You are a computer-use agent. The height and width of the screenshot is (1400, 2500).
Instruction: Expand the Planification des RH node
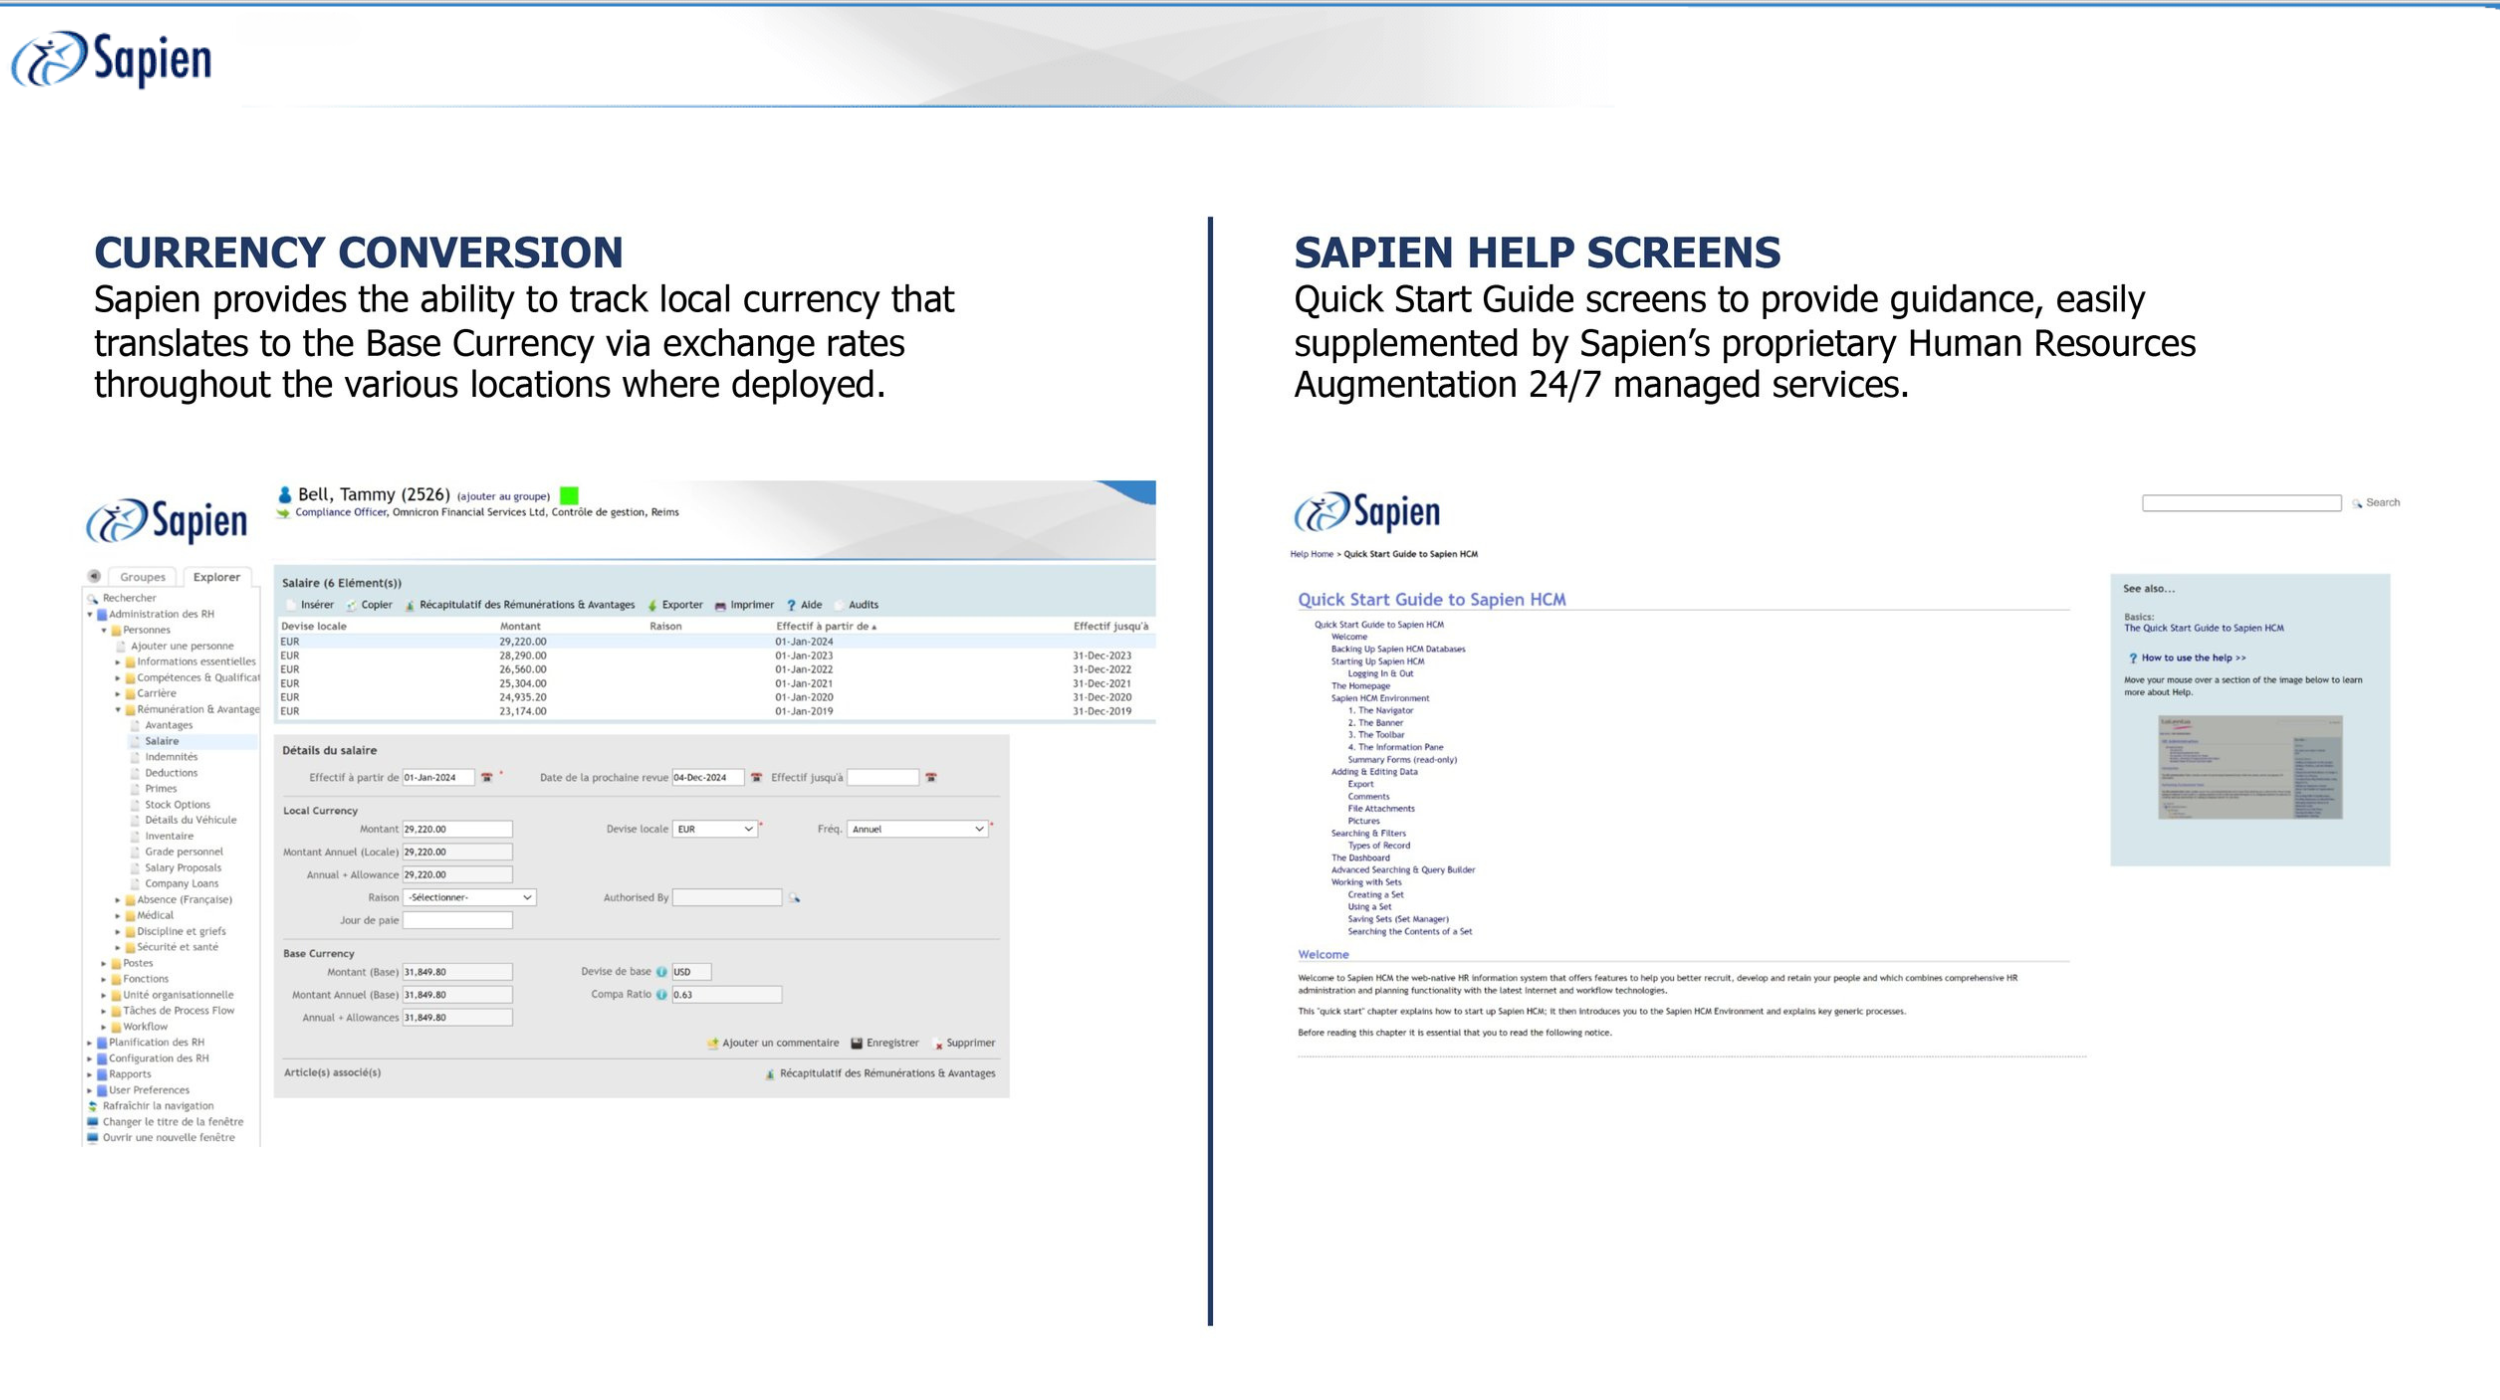point(90,1043)
